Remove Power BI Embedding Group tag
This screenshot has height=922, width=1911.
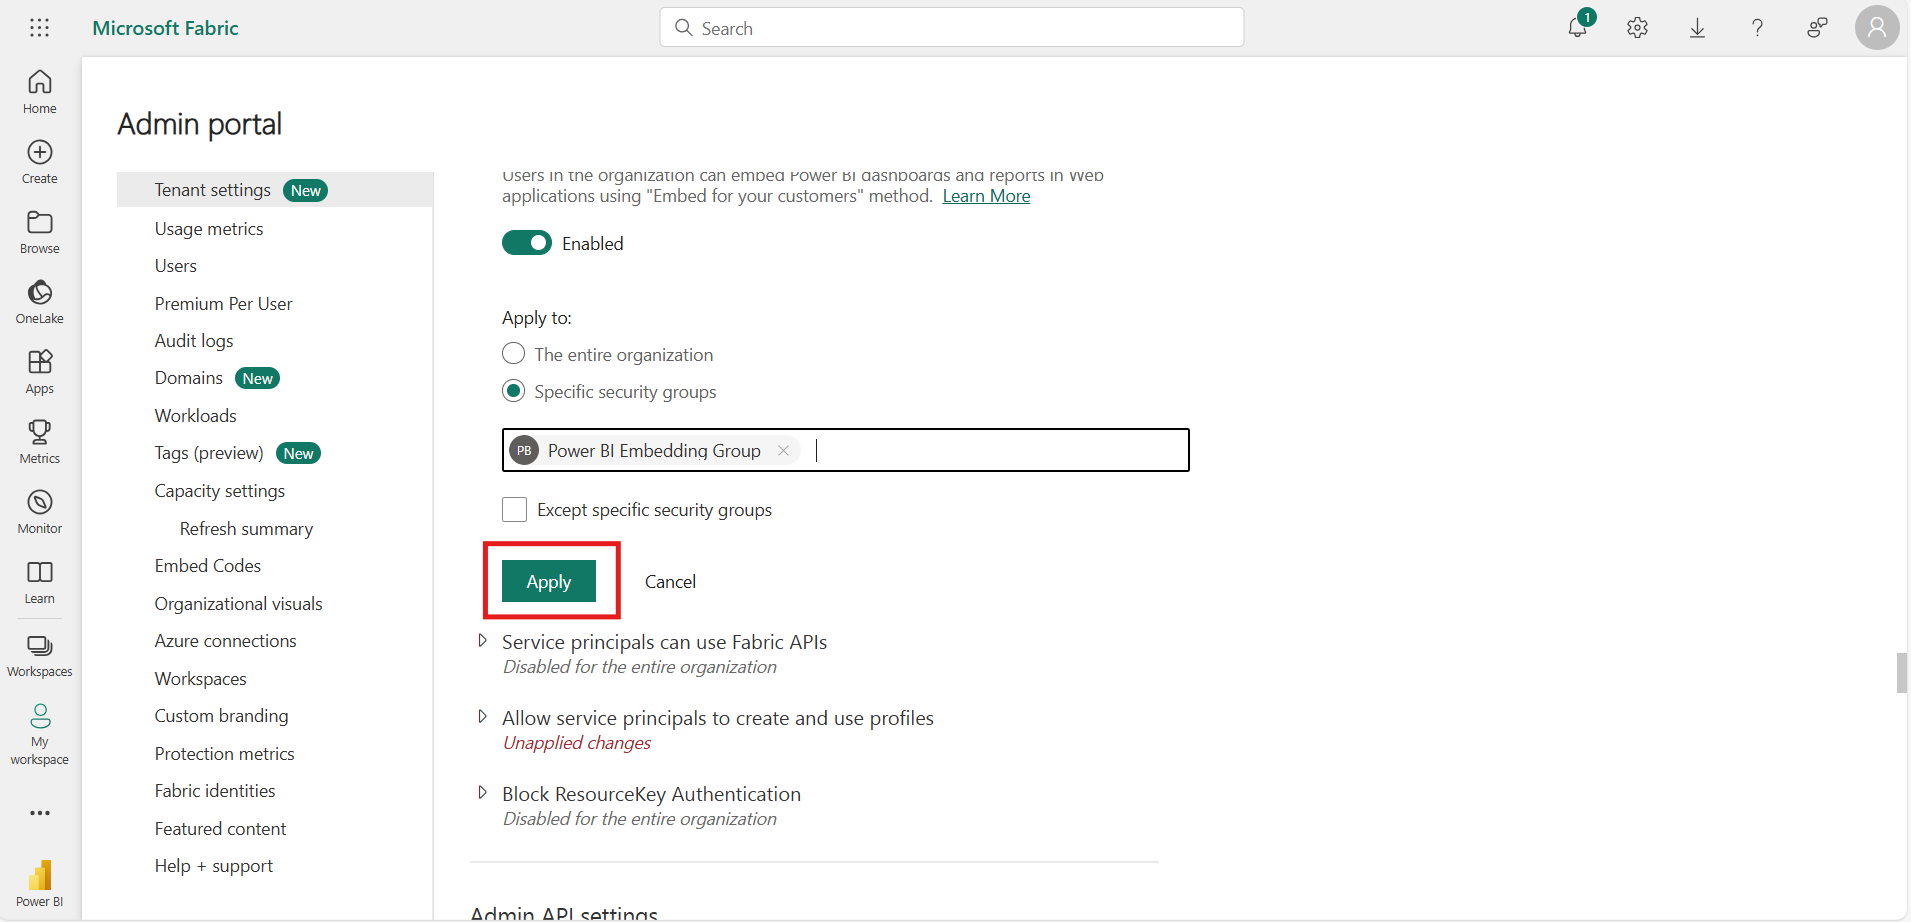pyautogui.click(x=783, y=451)
